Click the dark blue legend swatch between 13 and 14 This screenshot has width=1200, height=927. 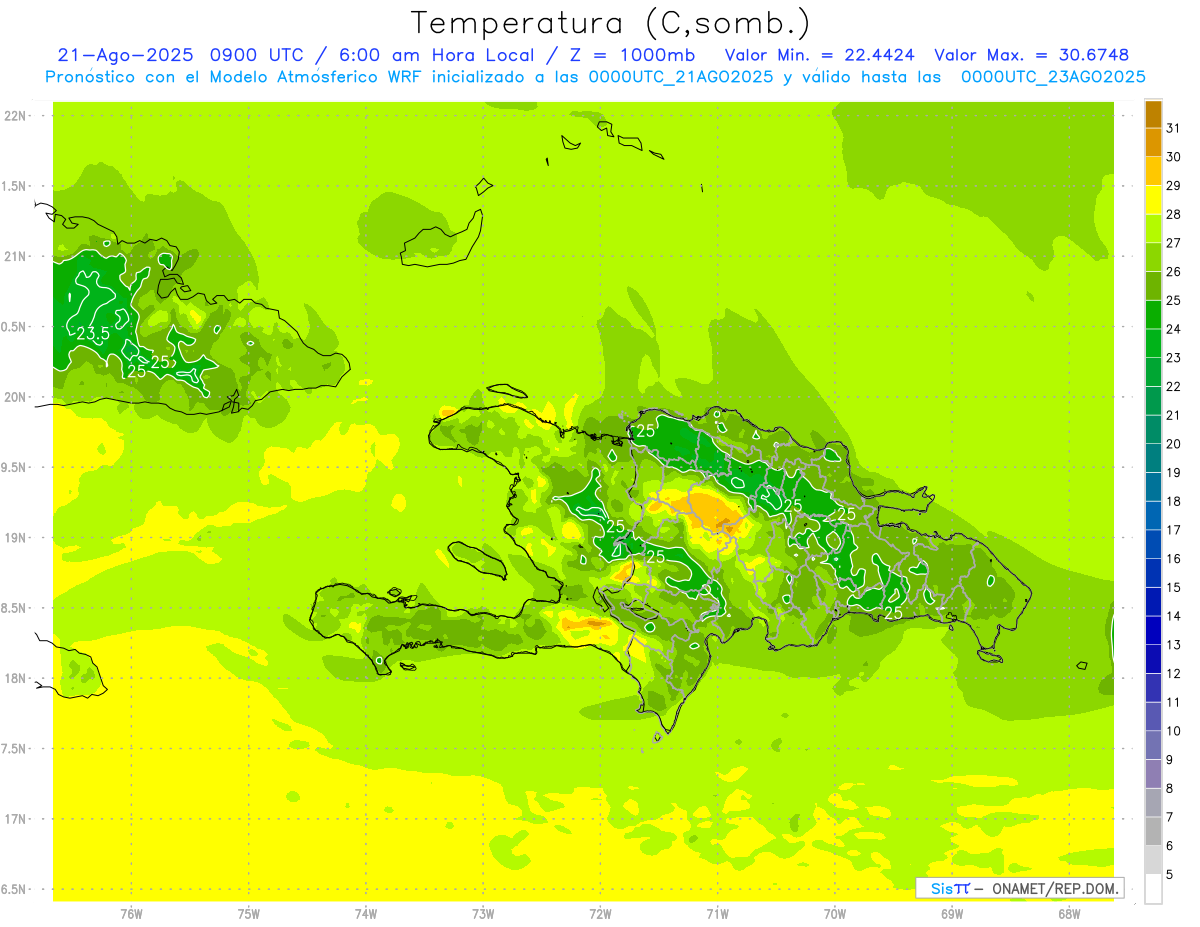click(1153, 630)
